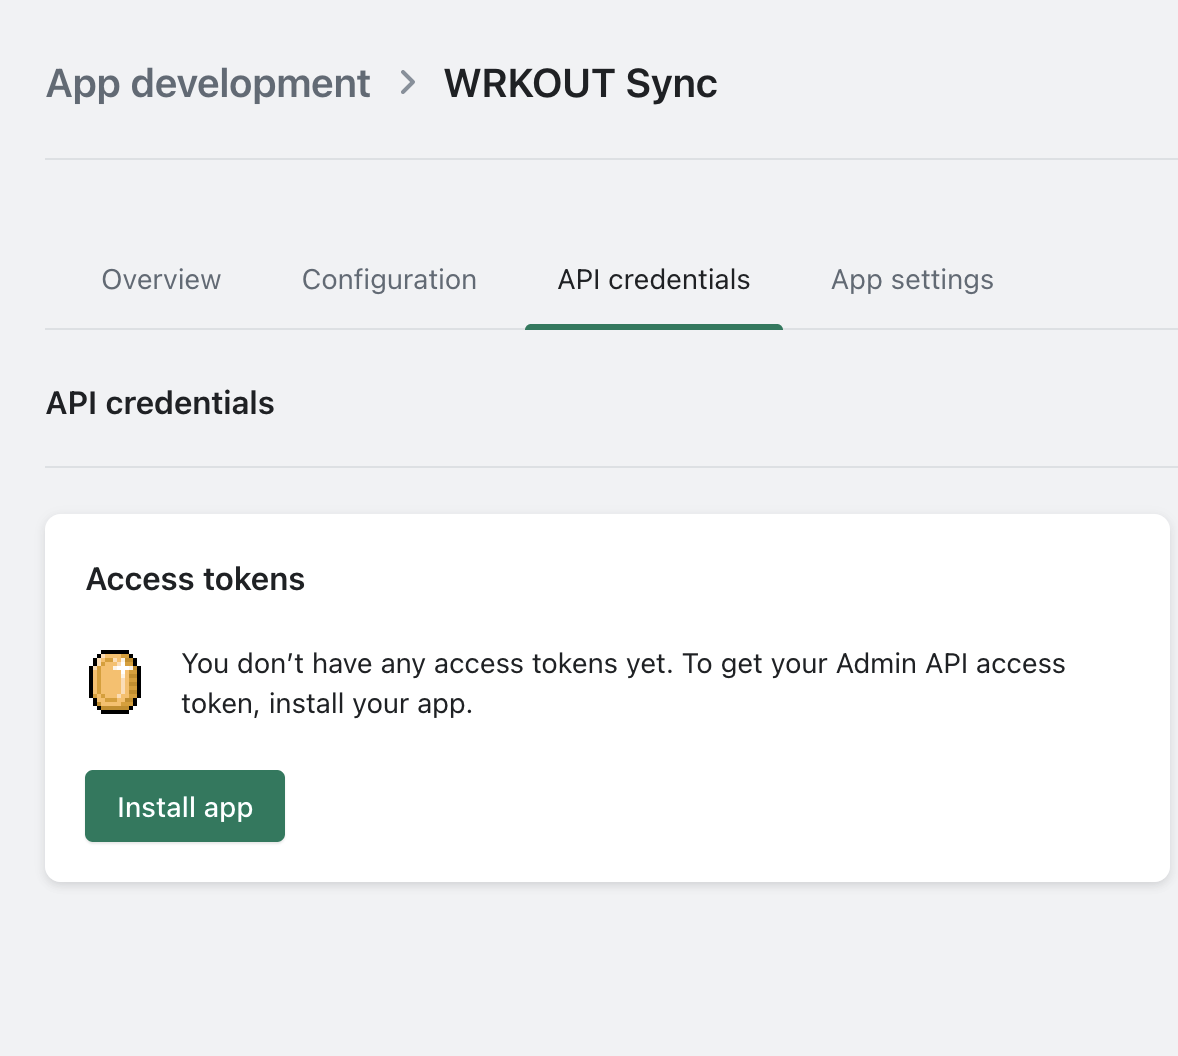Click the breadcrumb chevron separator arrow
This screenshot has height=1056, width=1178.
pyautogui.click(x=407, y=83)
